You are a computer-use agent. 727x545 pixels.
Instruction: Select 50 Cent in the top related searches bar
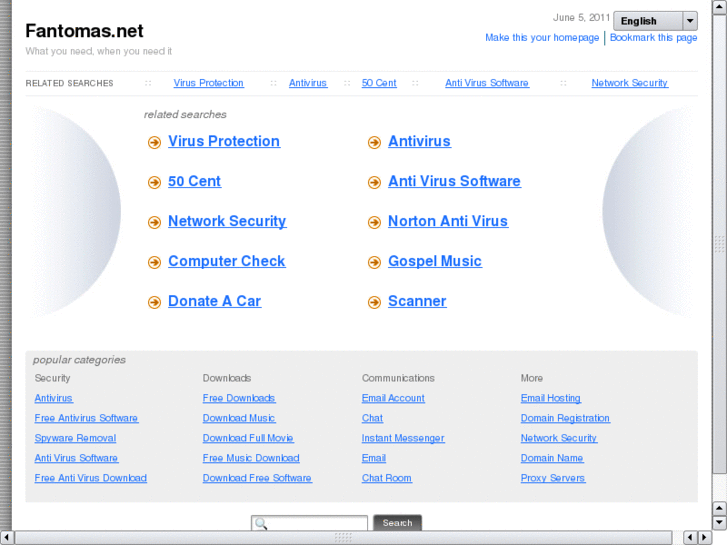[x=379, y=83]
